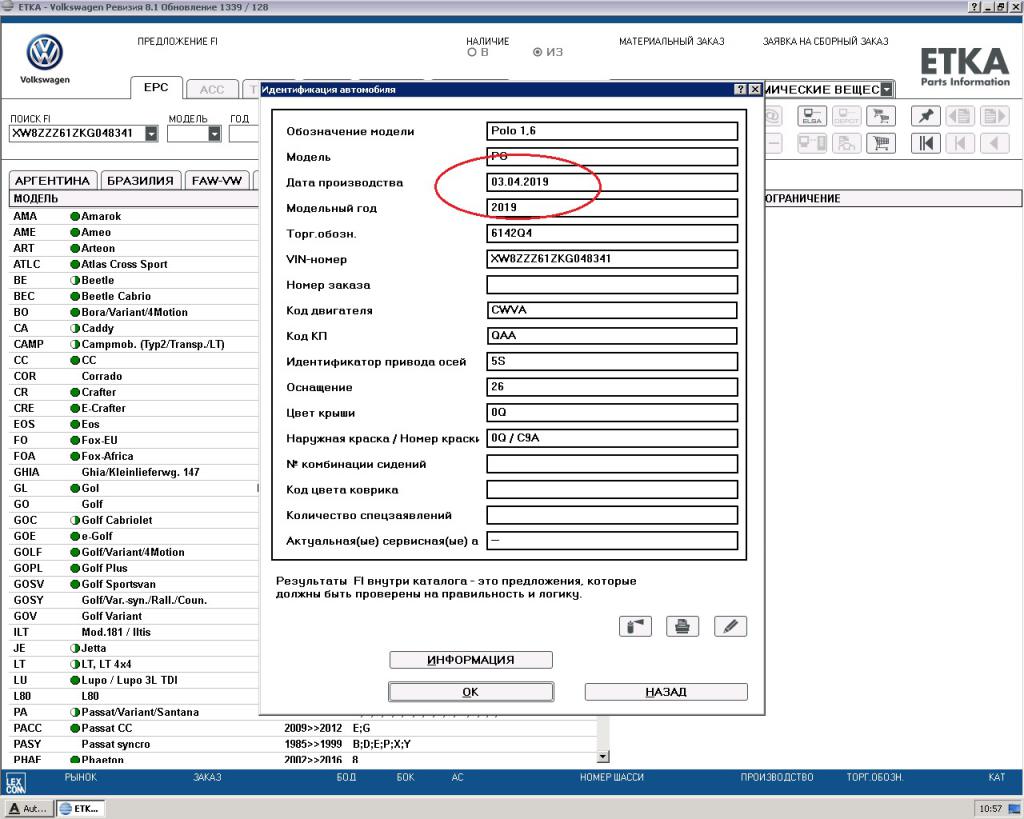Click НОМЕР ШАССИ in status bar

tap(611, 777)
